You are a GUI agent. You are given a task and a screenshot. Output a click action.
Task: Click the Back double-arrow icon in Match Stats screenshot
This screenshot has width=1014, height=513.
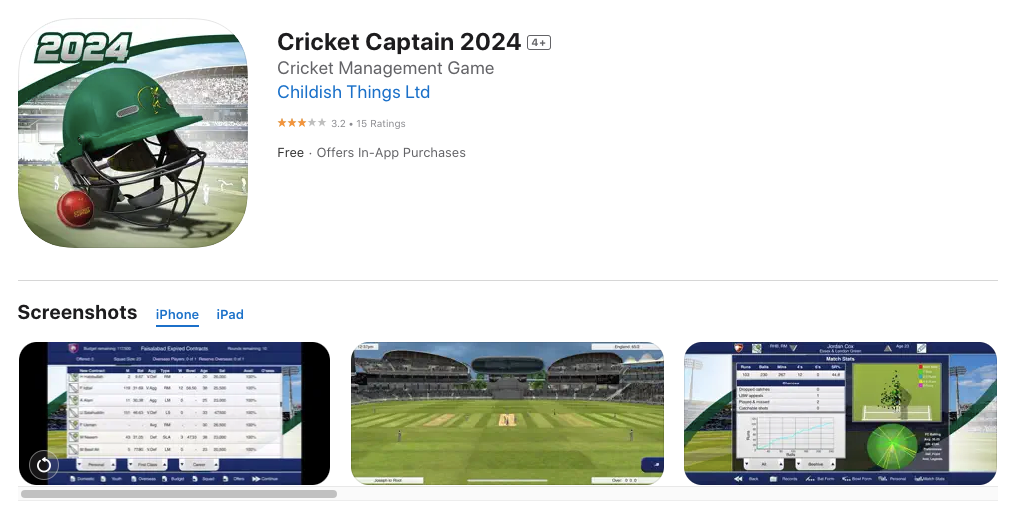(x=738, y=479)
